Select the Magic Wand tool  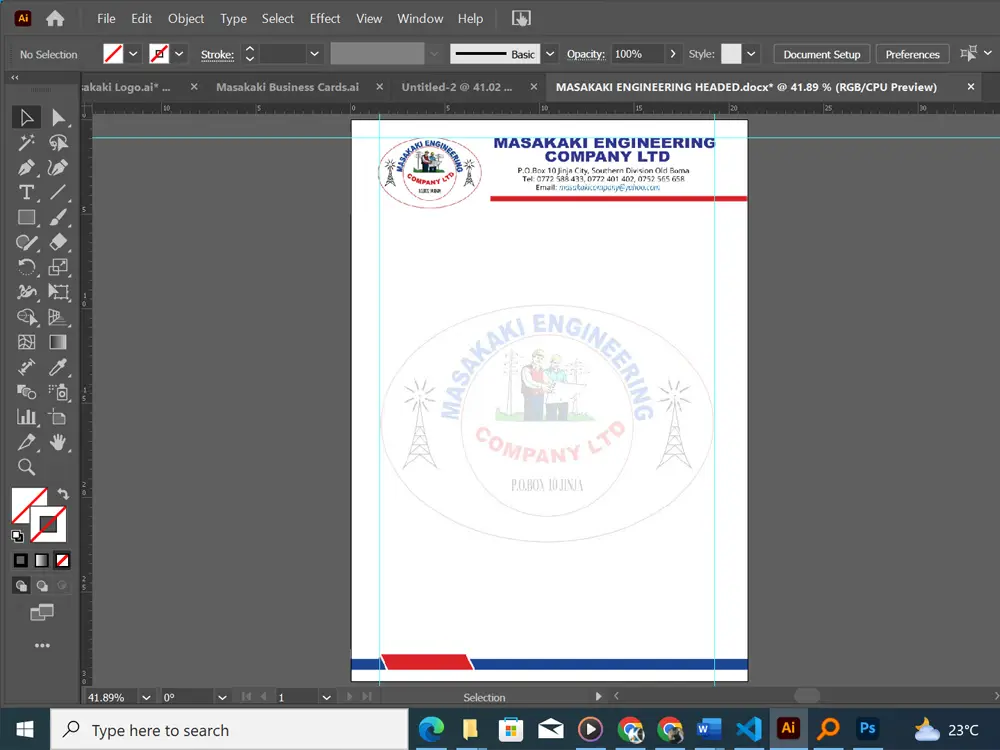point(26,143)
